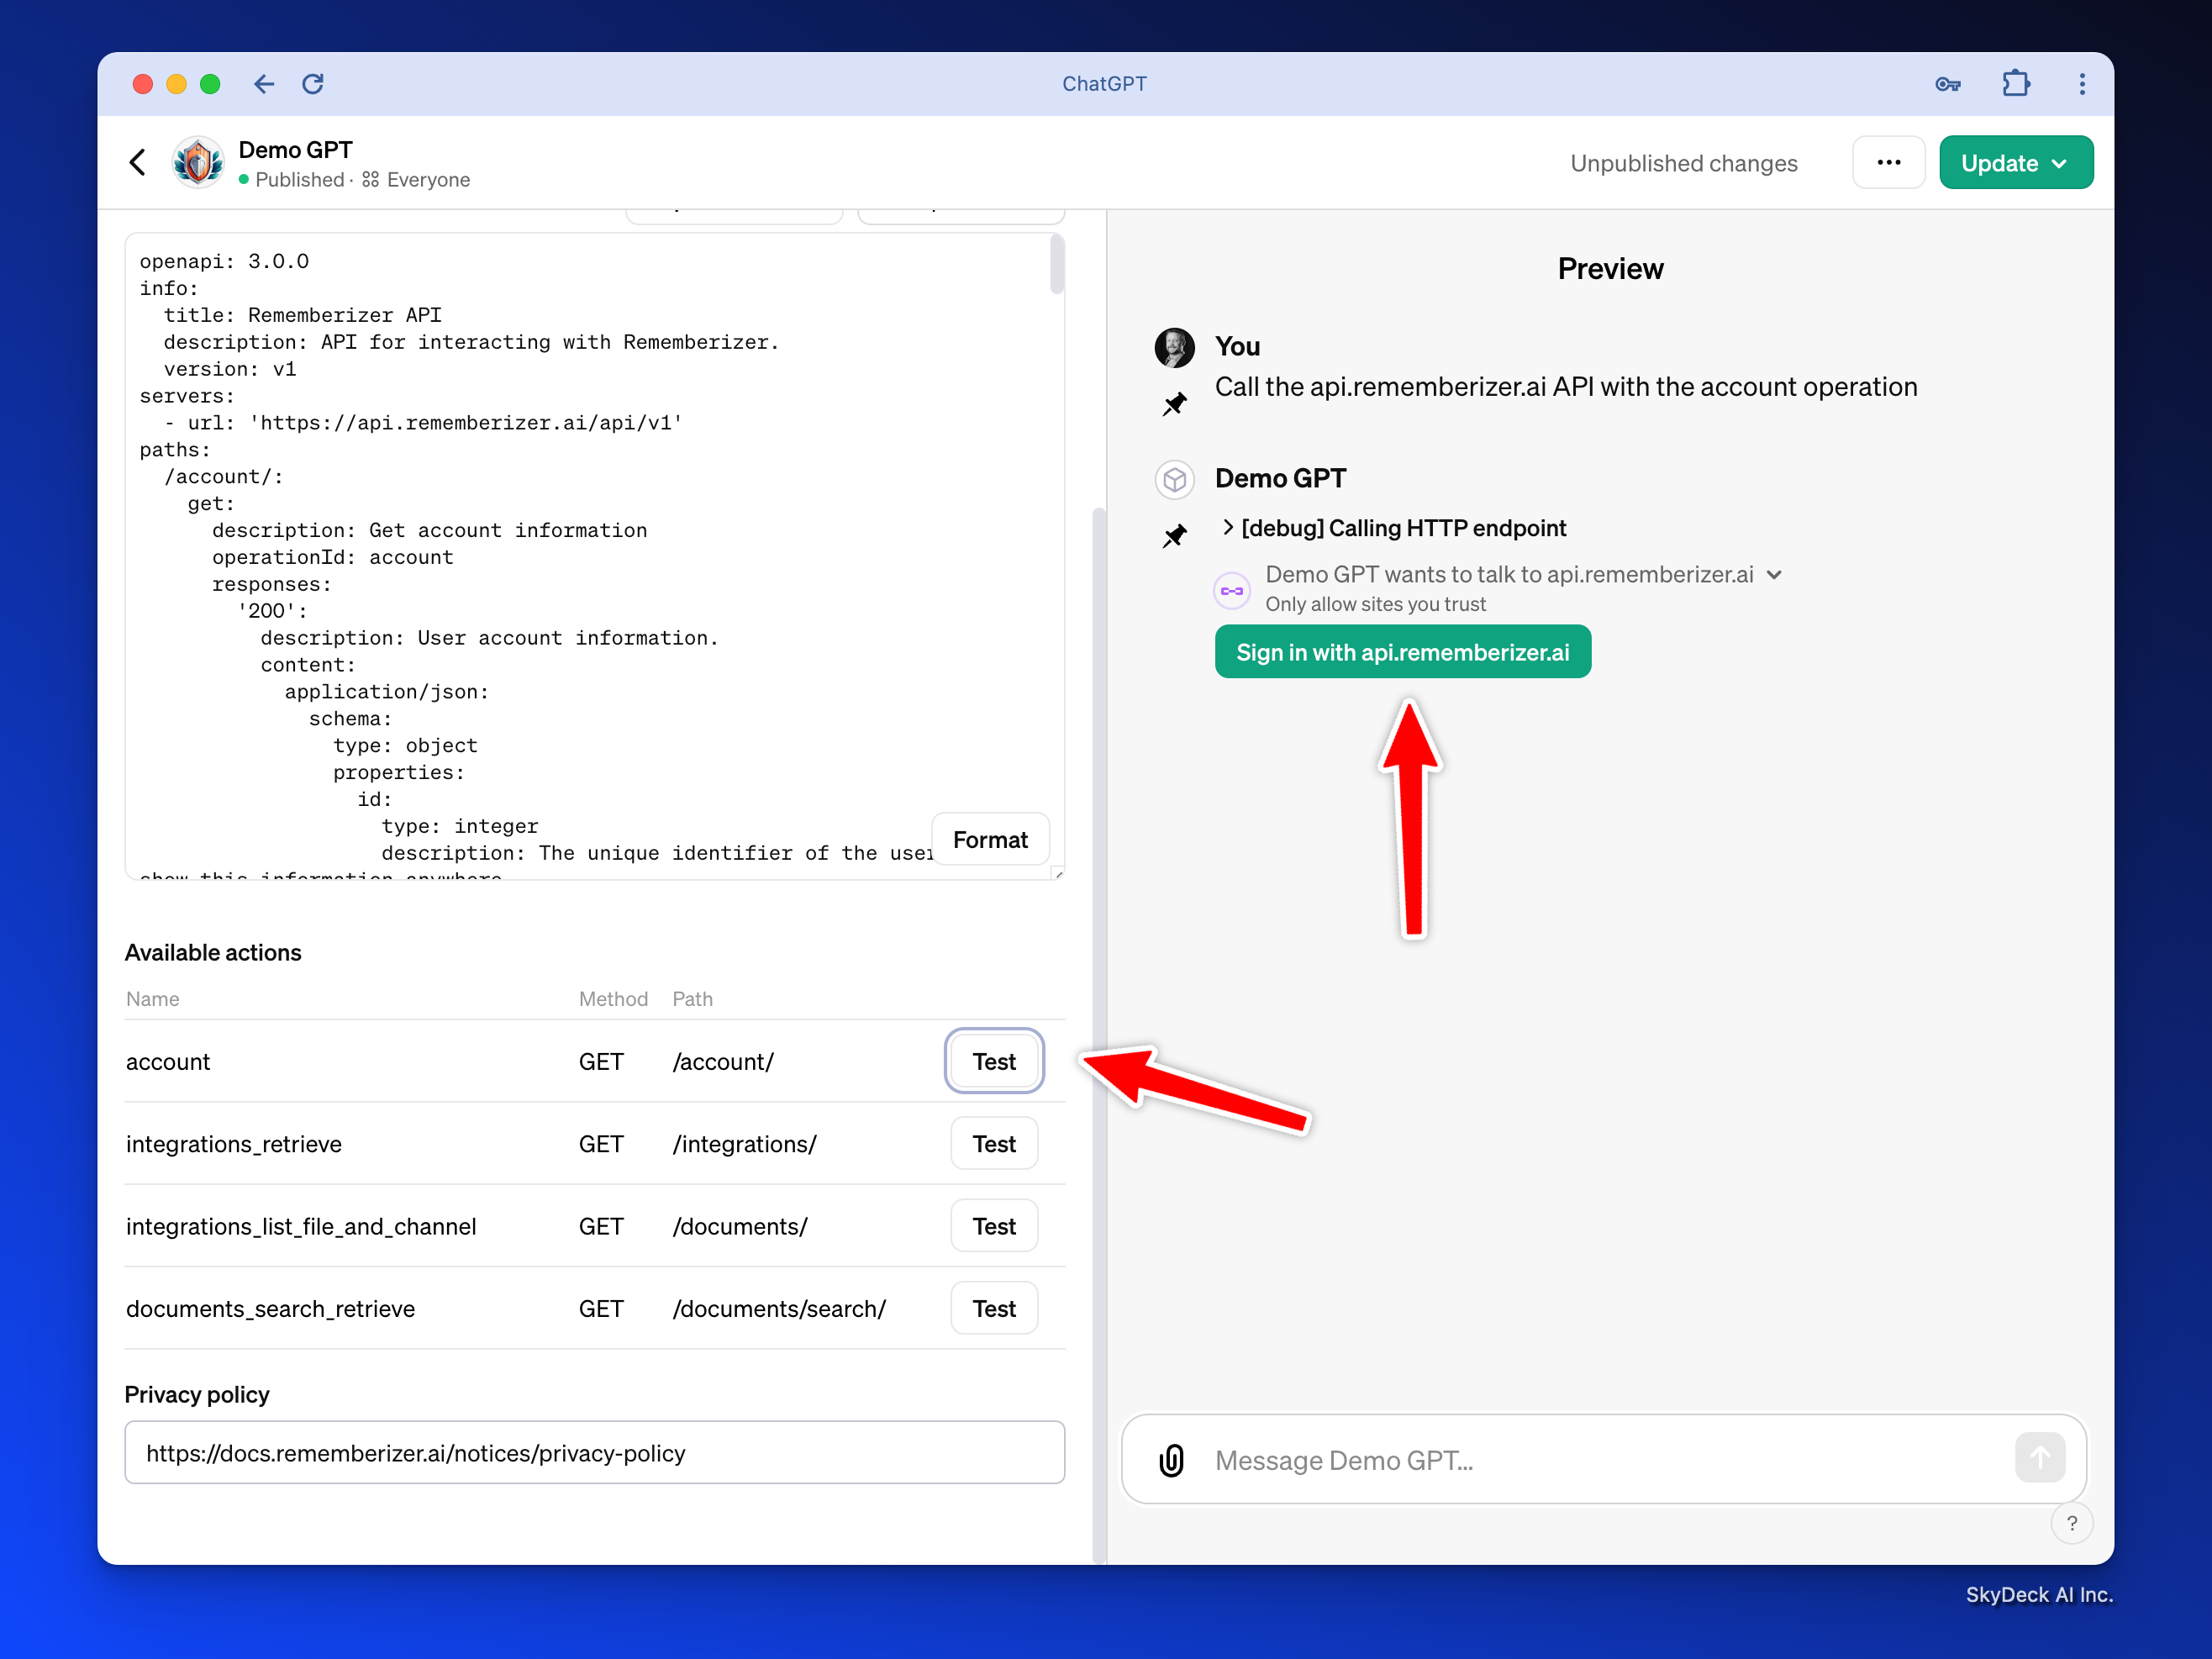Viewport: 2212px width, 1659px height.
Task: Test the account action
Action: click(x=993, y=1061)
